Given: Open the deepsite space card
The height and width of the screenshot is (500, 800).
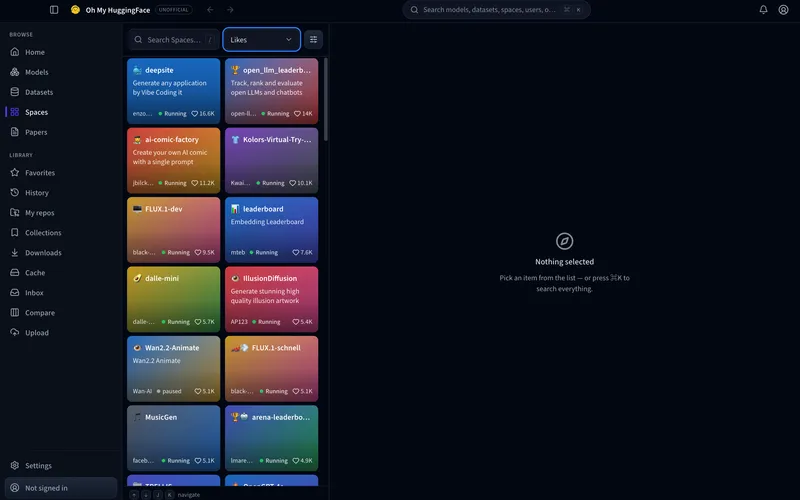Looking at the screenshot, I should pos(173,91).
